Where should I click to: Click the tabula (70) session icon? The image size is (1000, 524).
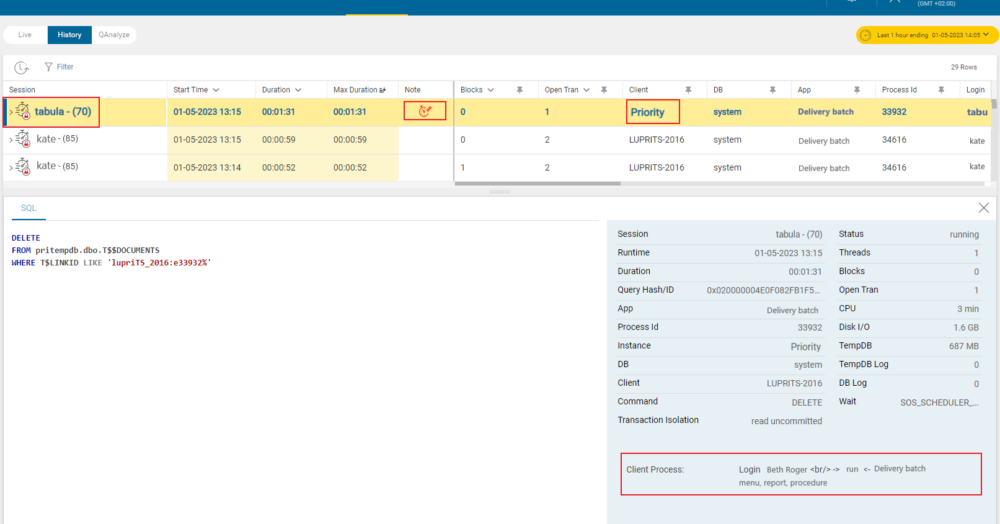[23, 112]
